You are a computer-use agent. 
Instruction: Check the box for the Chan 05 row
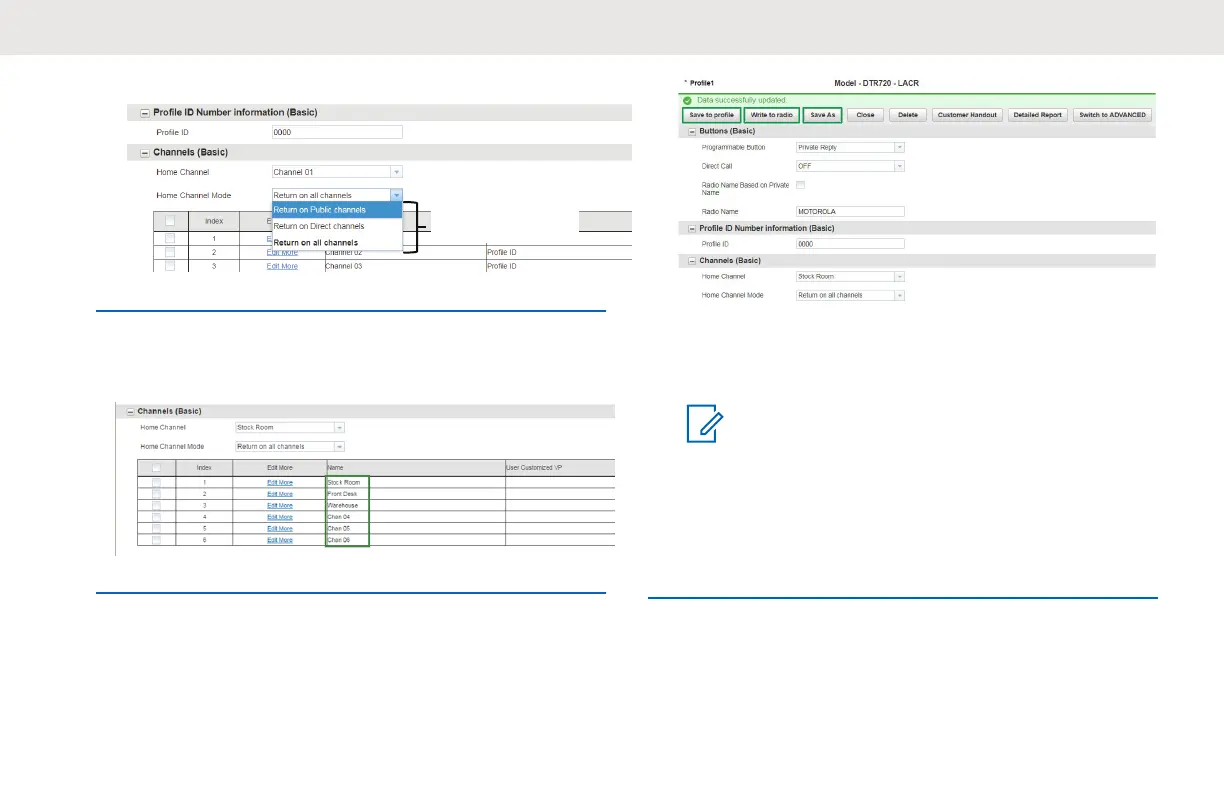coord(155,528)
